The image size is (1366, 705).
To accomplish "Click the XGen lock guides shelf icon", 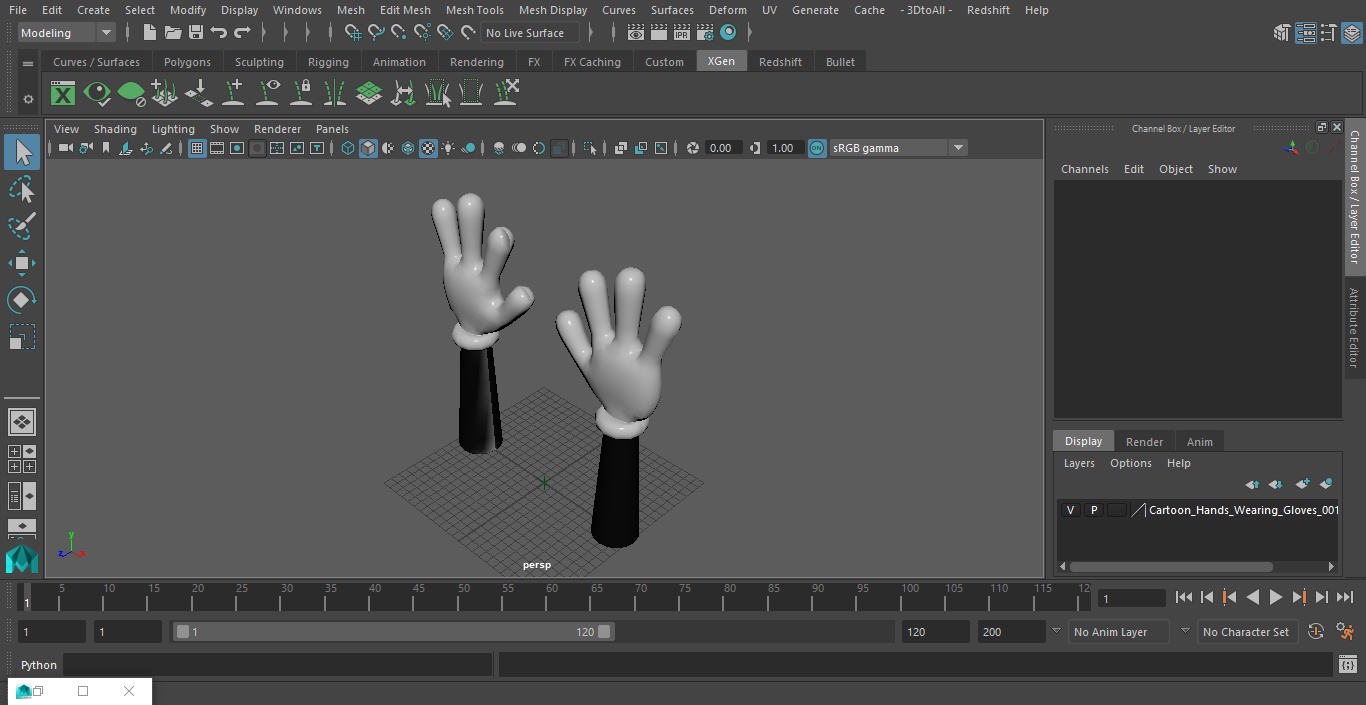I will pyautogui.click(x=301, y=94).
